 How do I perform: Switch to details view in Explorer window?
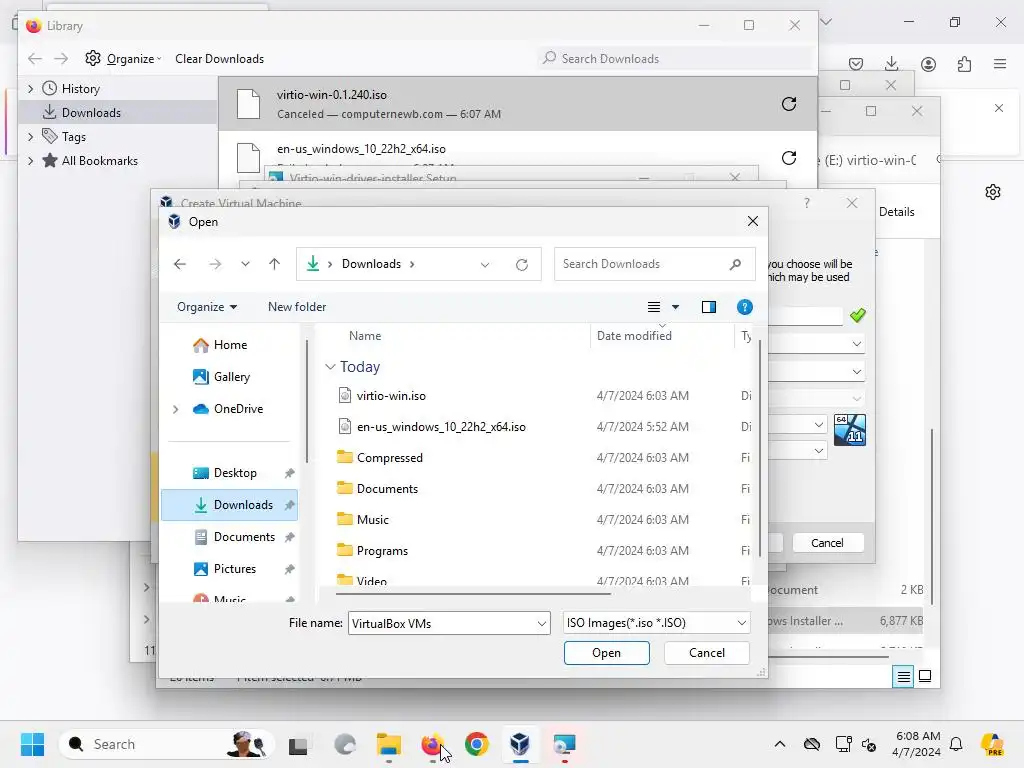point(903,677)
